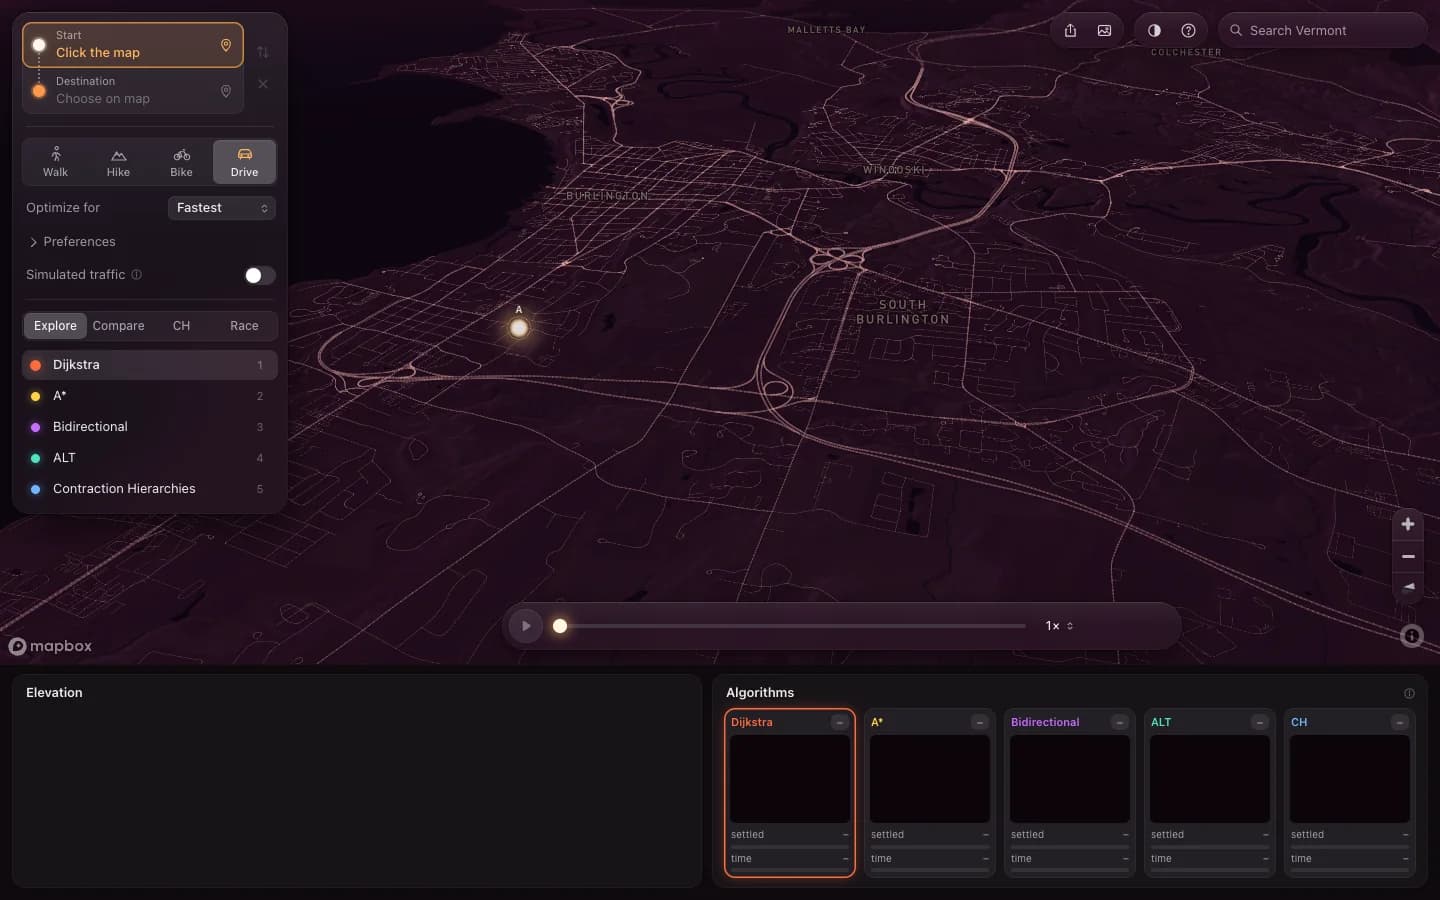Screen dimensions: 1440x900
Task: Open the 1x playback speed selector
Action: [x=1059, y=626]
